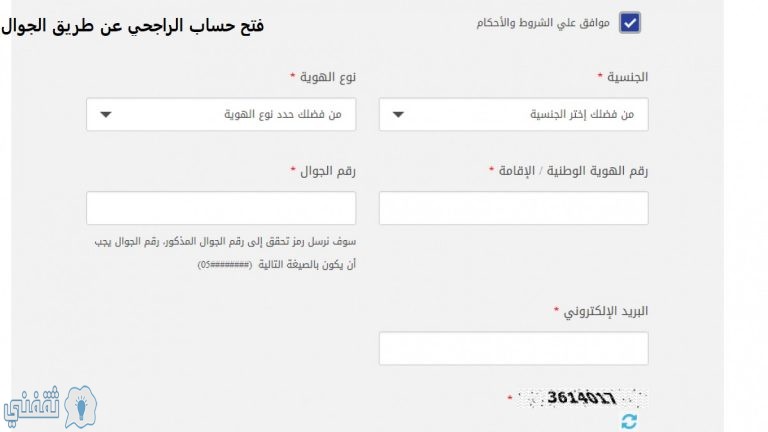Focus the email (البريد الإلكتروني) input field

[x=513, y=348]
